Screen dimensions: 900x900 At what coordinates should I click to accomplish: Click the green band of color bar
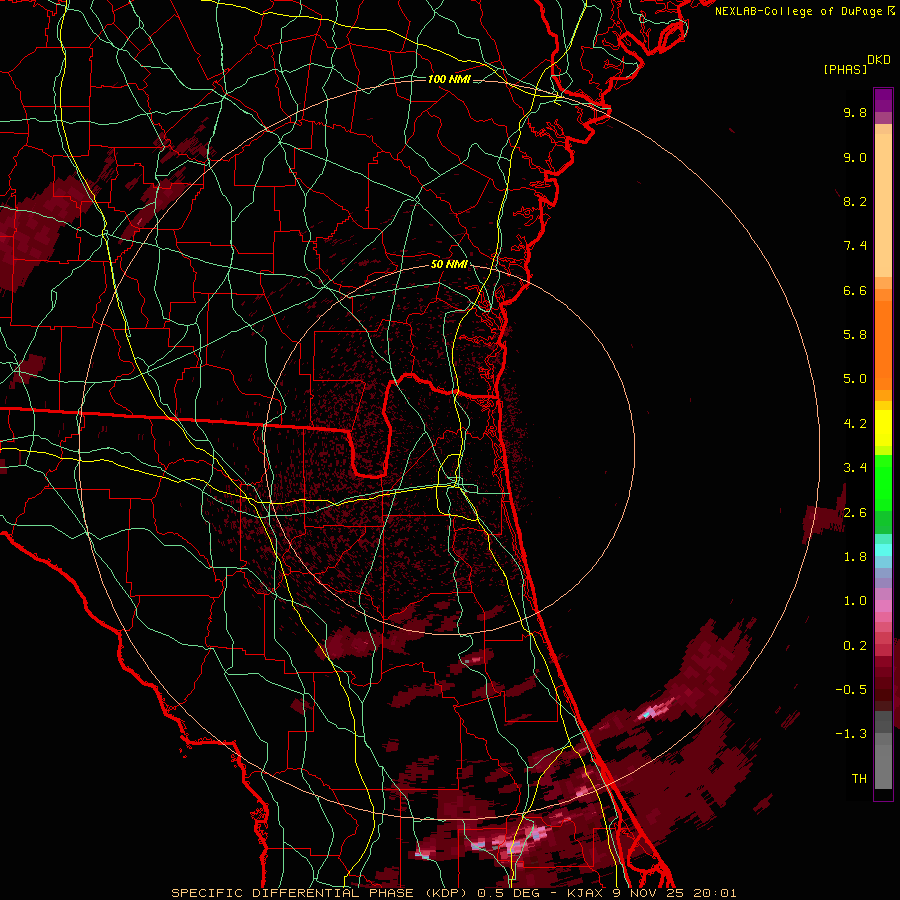[883, 482]
